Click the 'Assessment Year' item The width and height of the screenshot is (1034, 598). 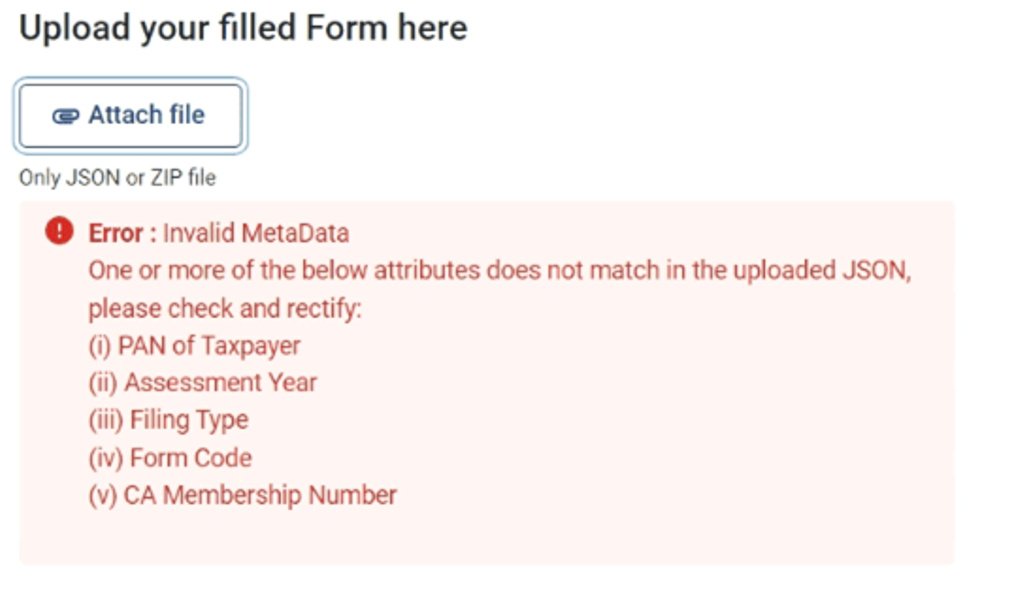[202, 383]
